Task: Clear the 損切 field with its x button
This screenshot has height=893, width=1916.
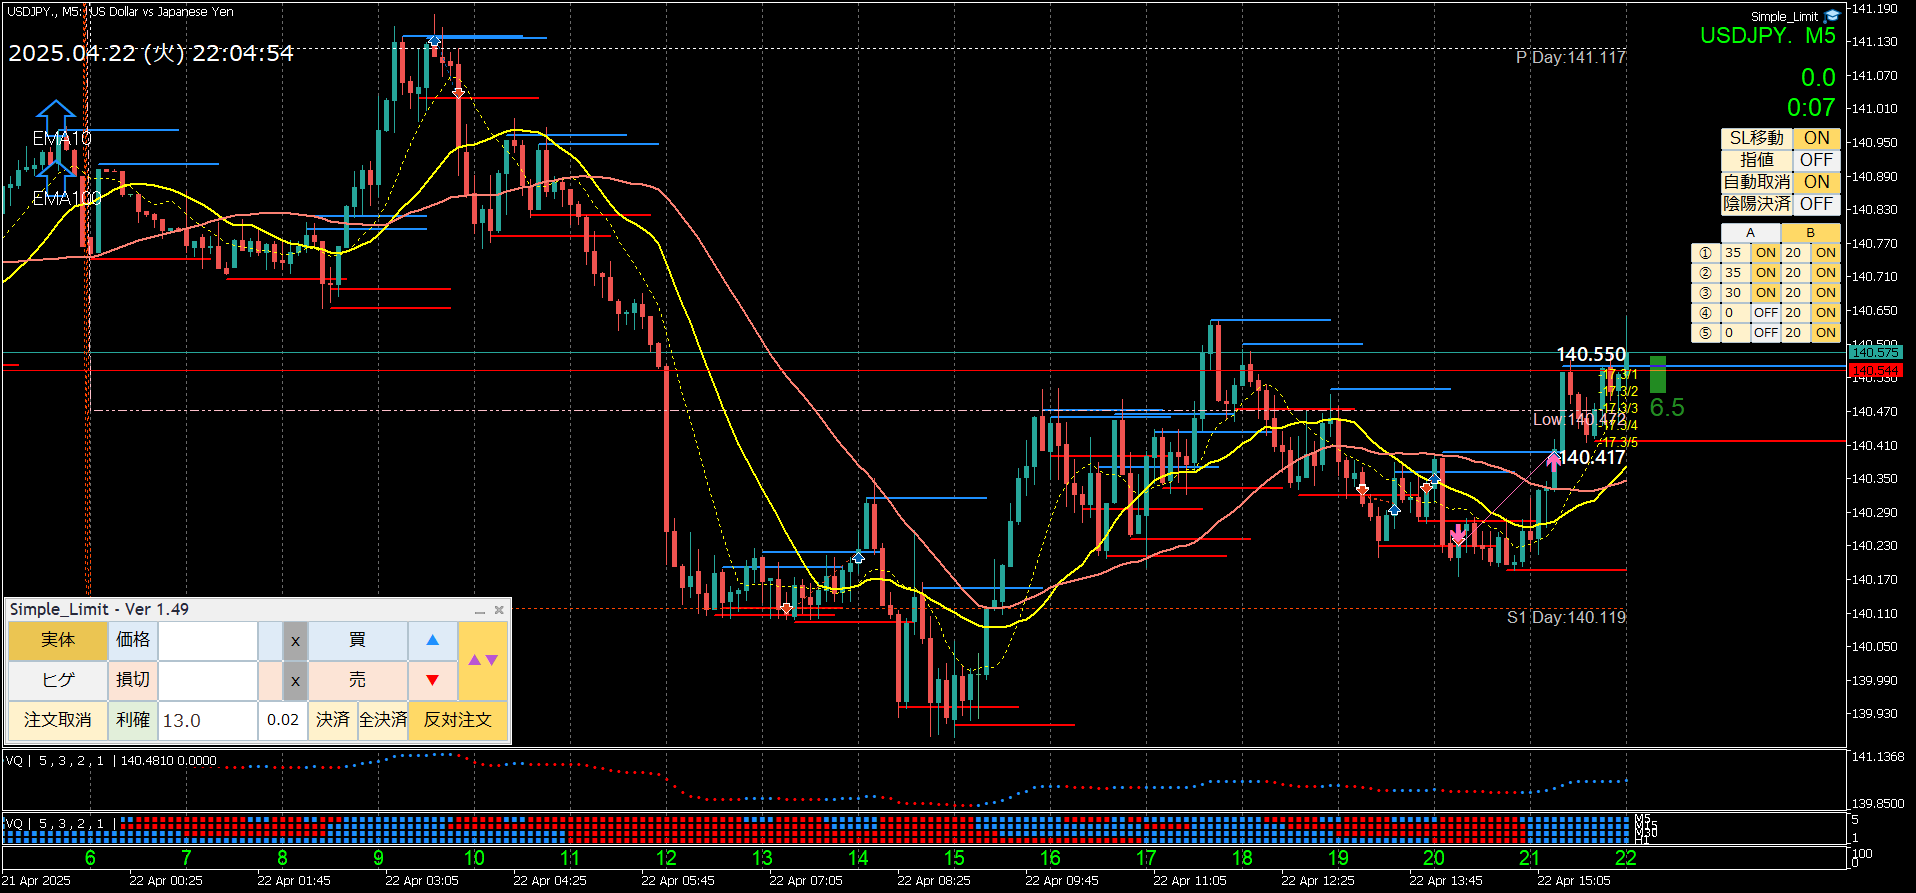Action: [295, 681]
